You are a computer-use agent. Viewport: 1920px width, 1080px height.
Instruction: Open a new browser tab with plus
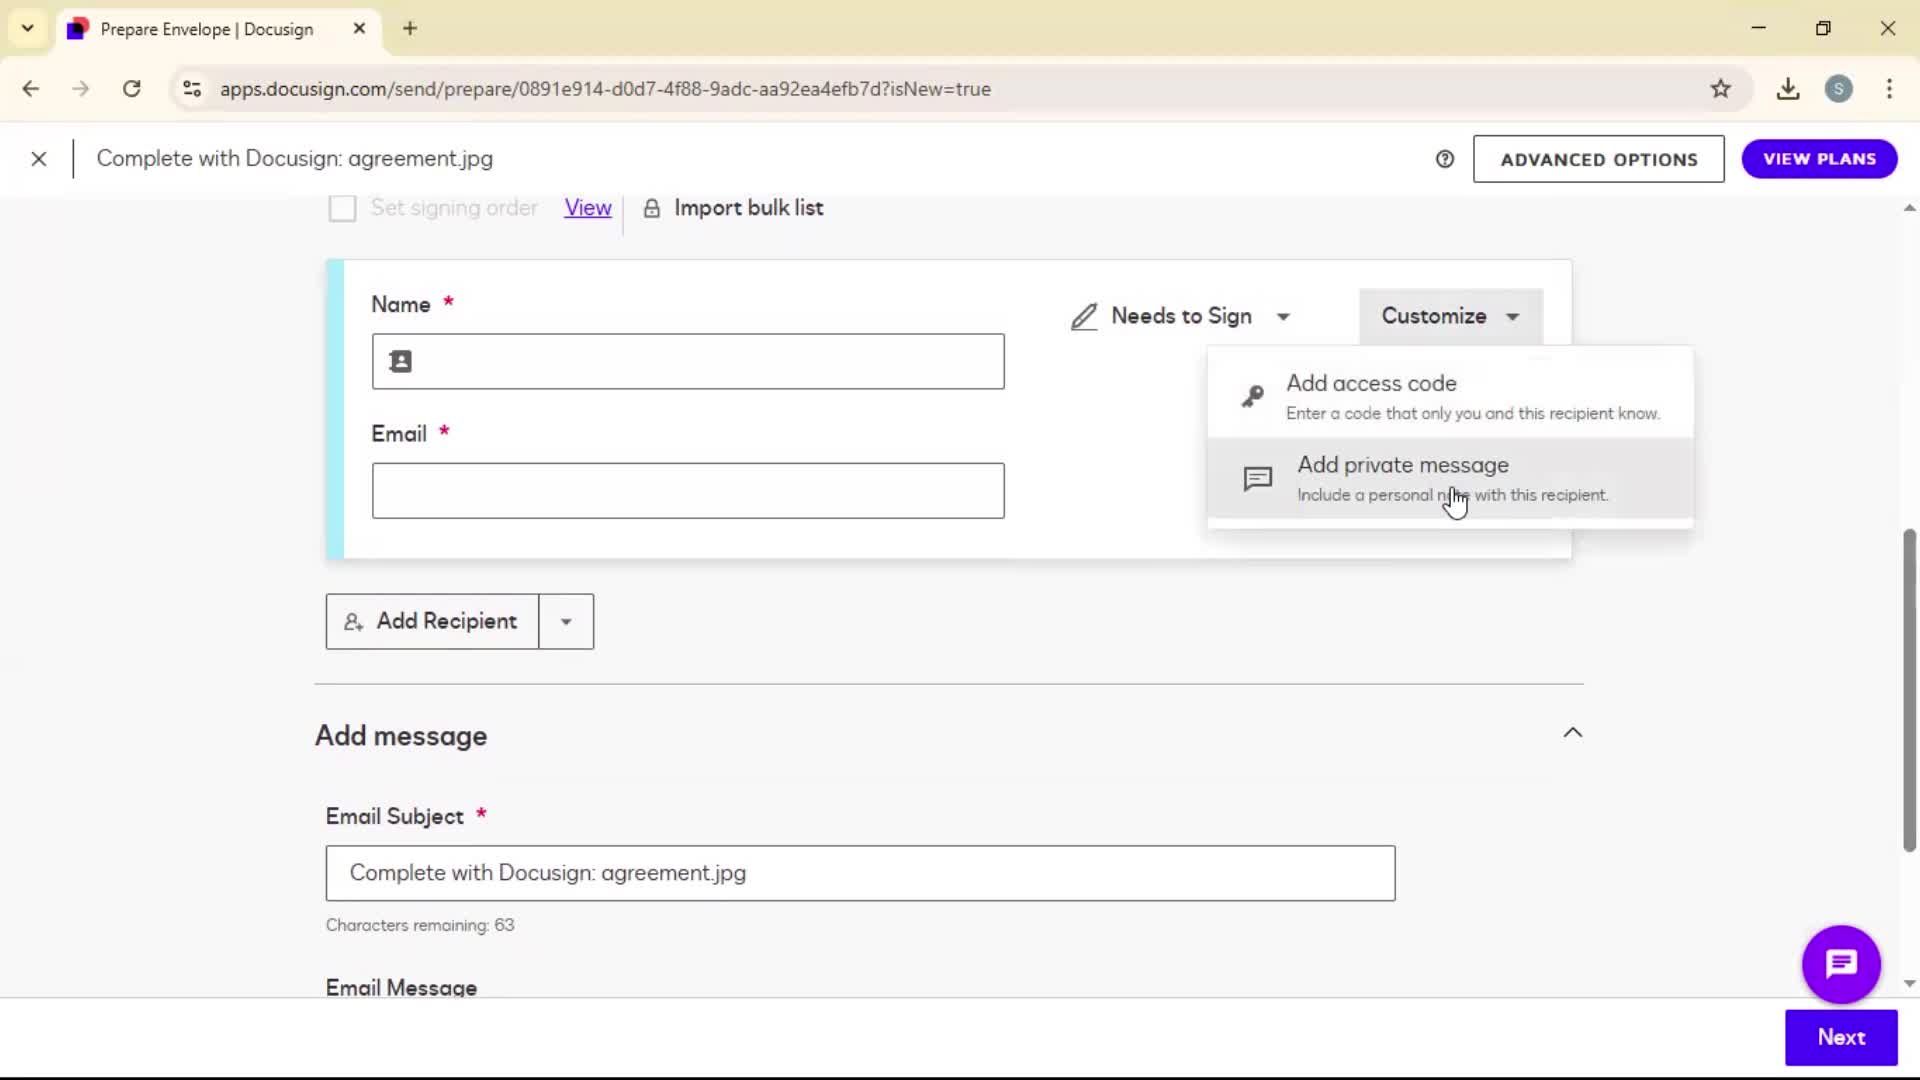coord(410,28)
